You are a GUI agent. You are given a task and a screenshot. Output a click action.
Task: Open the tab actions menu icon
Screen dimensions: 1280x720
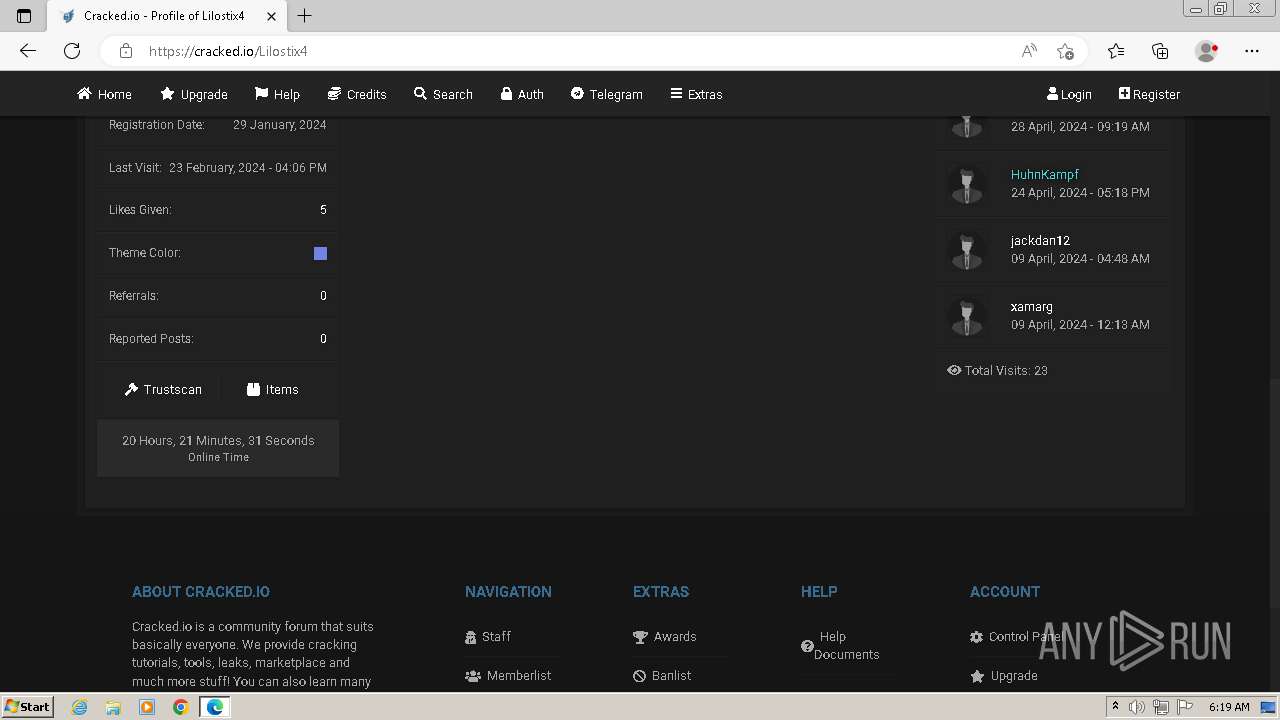click(24, 16)
